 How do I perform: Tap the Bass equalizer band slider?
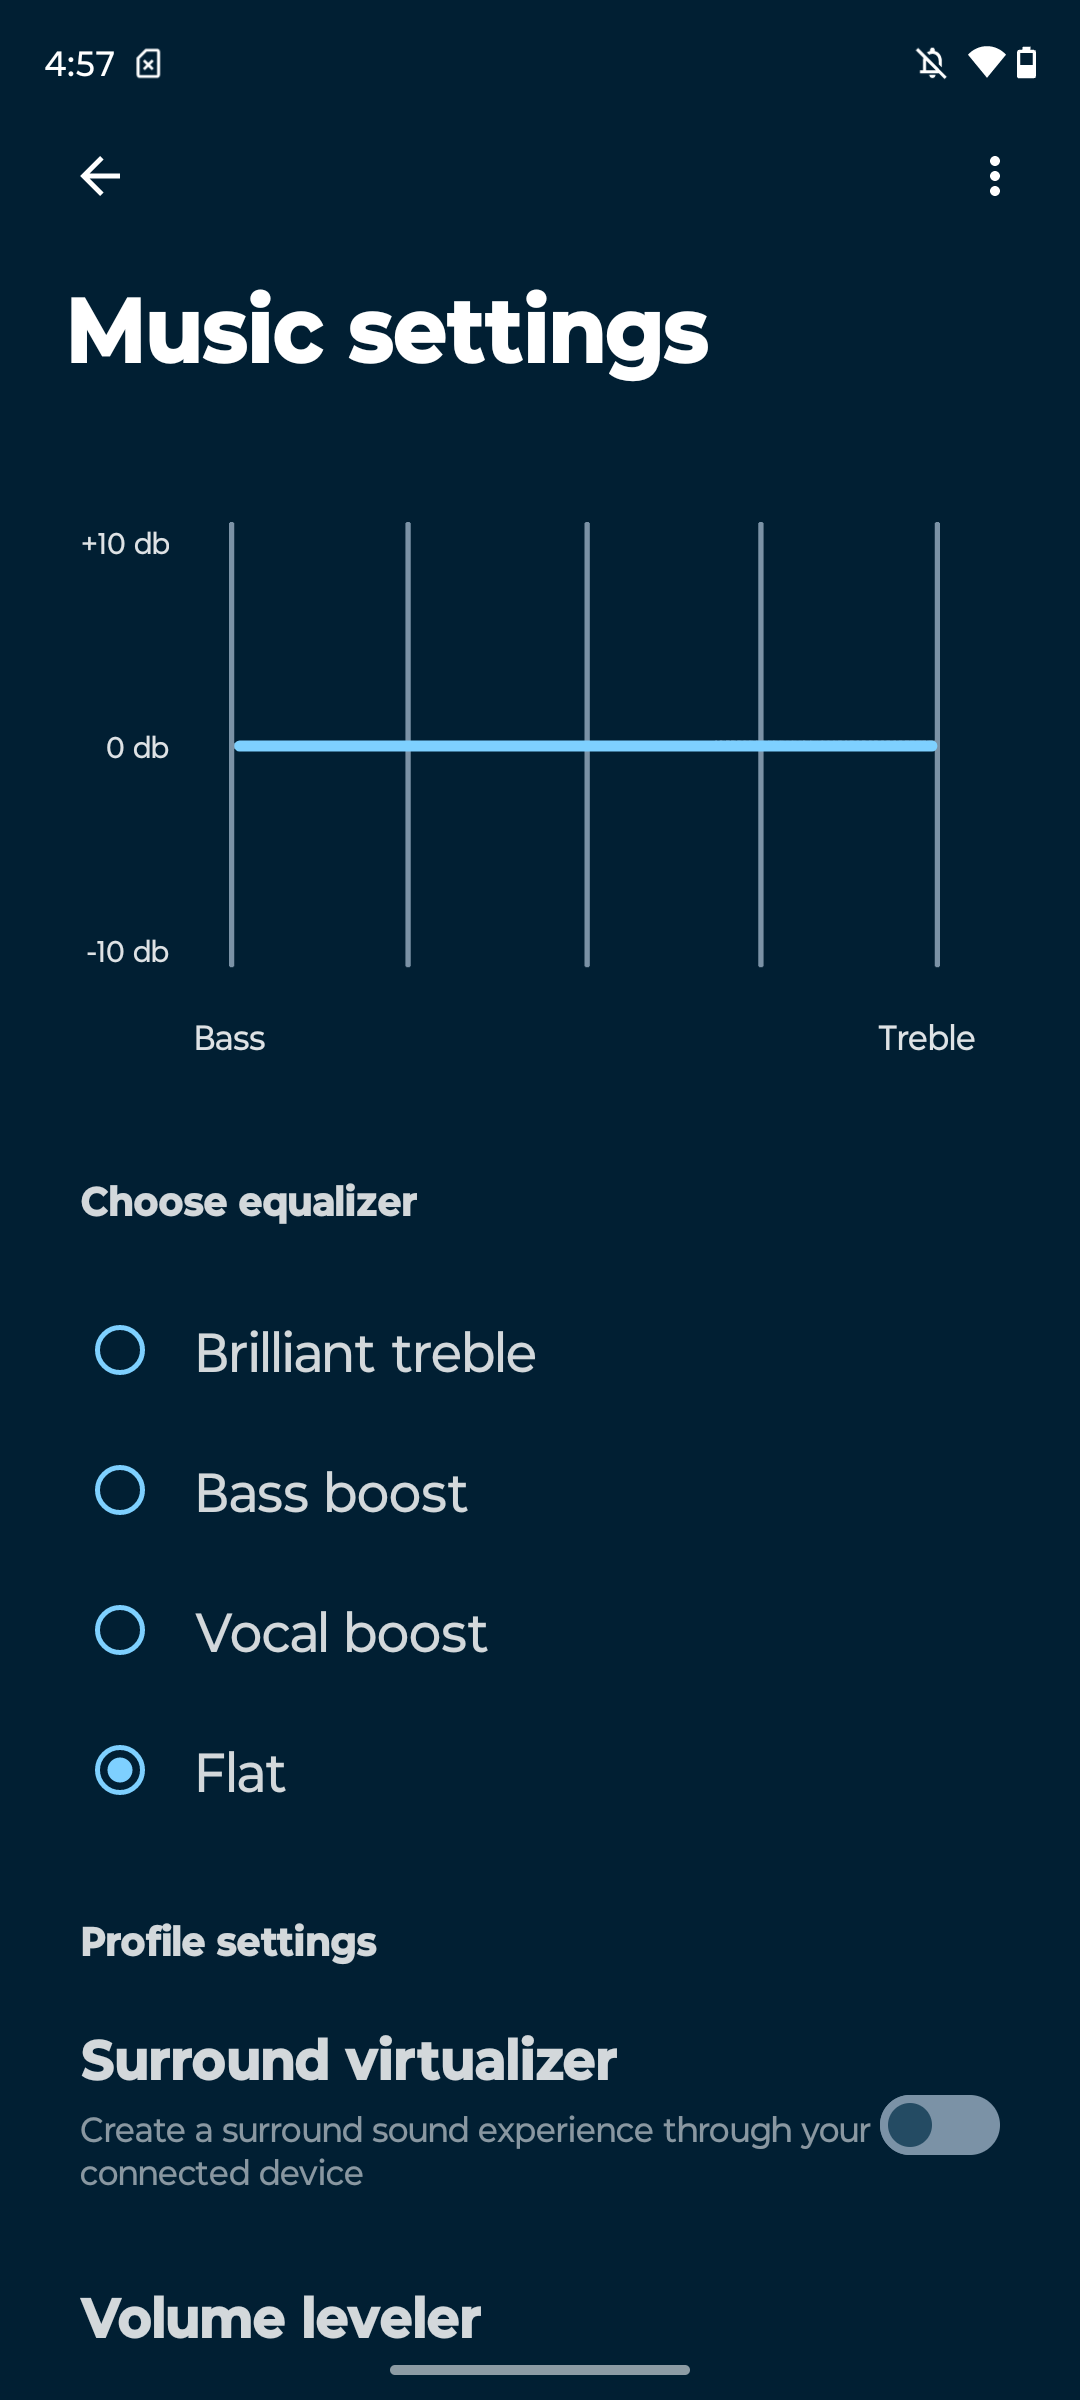click(x=232, y=744)
